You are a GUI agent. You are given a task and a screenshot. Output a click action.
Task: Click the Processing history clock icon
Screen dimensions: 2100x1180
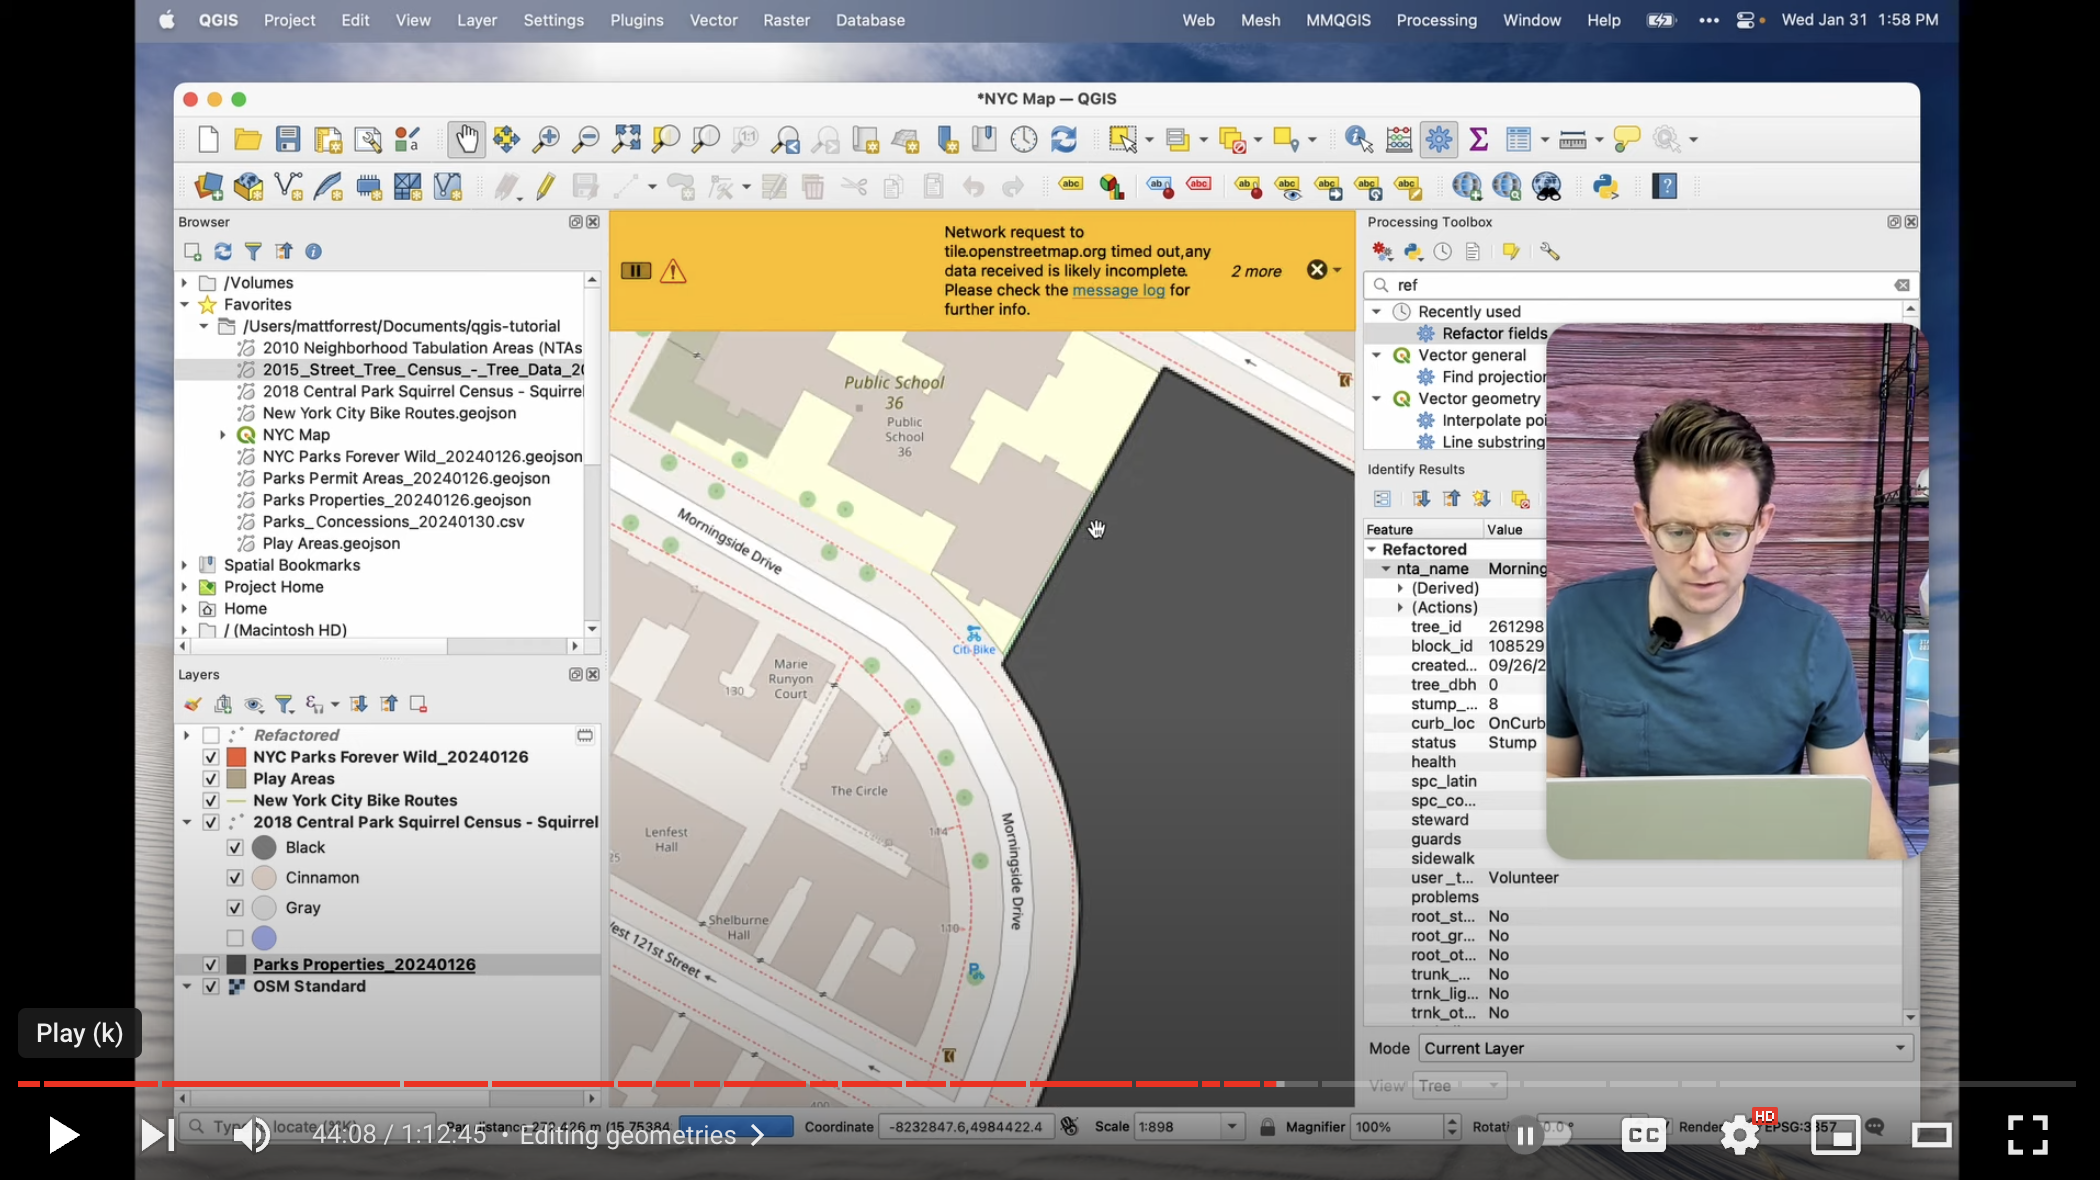pyautogui.click(x=1442, y=252)
